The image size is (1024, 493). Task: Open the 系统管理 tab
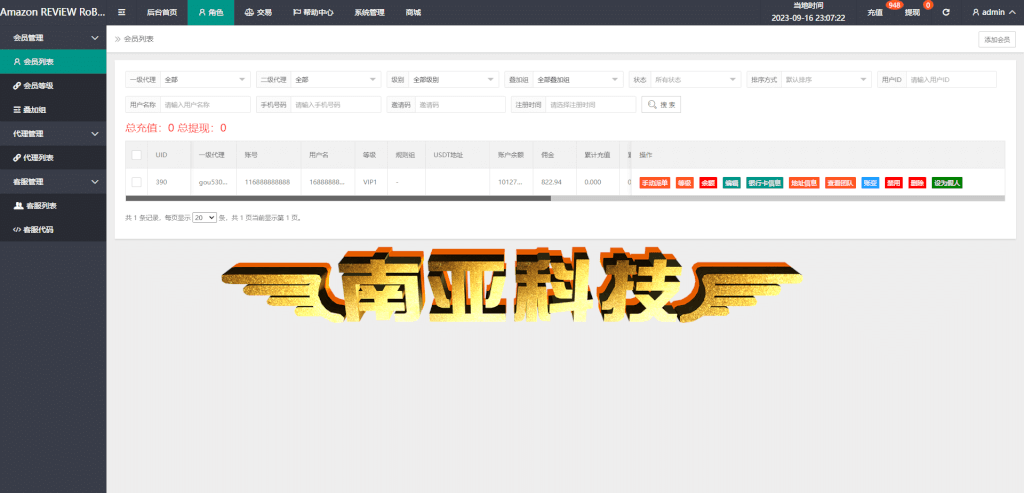coord(369,12)
